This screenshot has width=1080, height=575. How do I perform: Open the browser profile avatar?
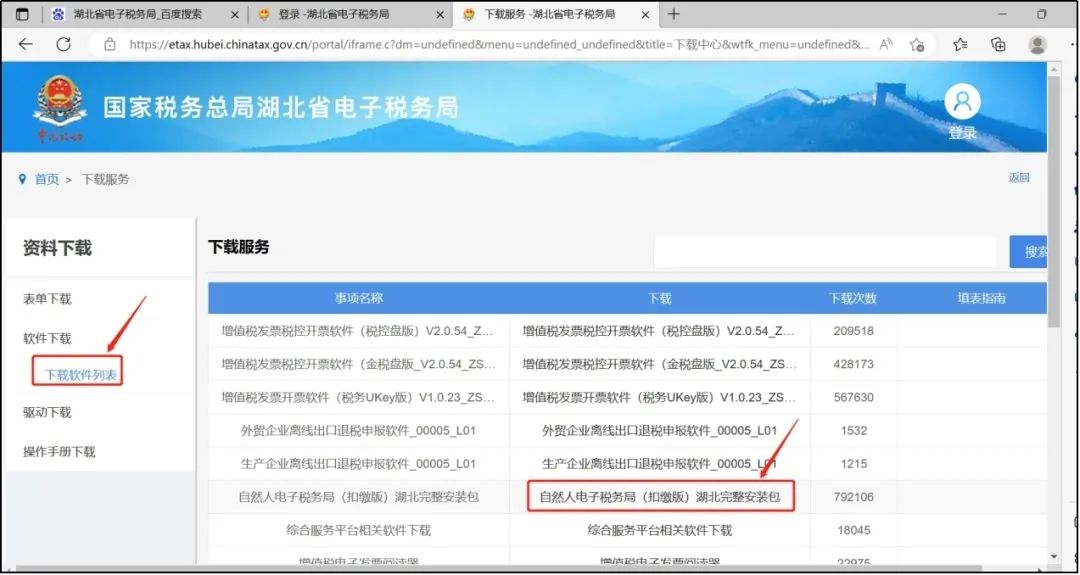pos(1037,45)
